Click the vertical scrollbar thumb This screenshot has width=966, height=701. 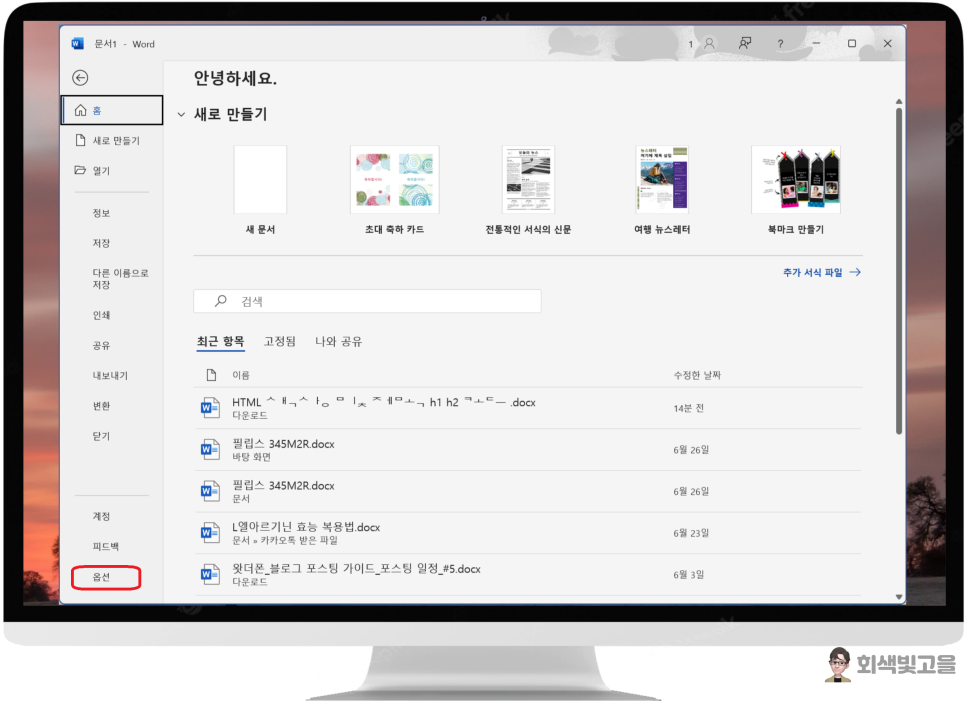click(x=899, y=271)
